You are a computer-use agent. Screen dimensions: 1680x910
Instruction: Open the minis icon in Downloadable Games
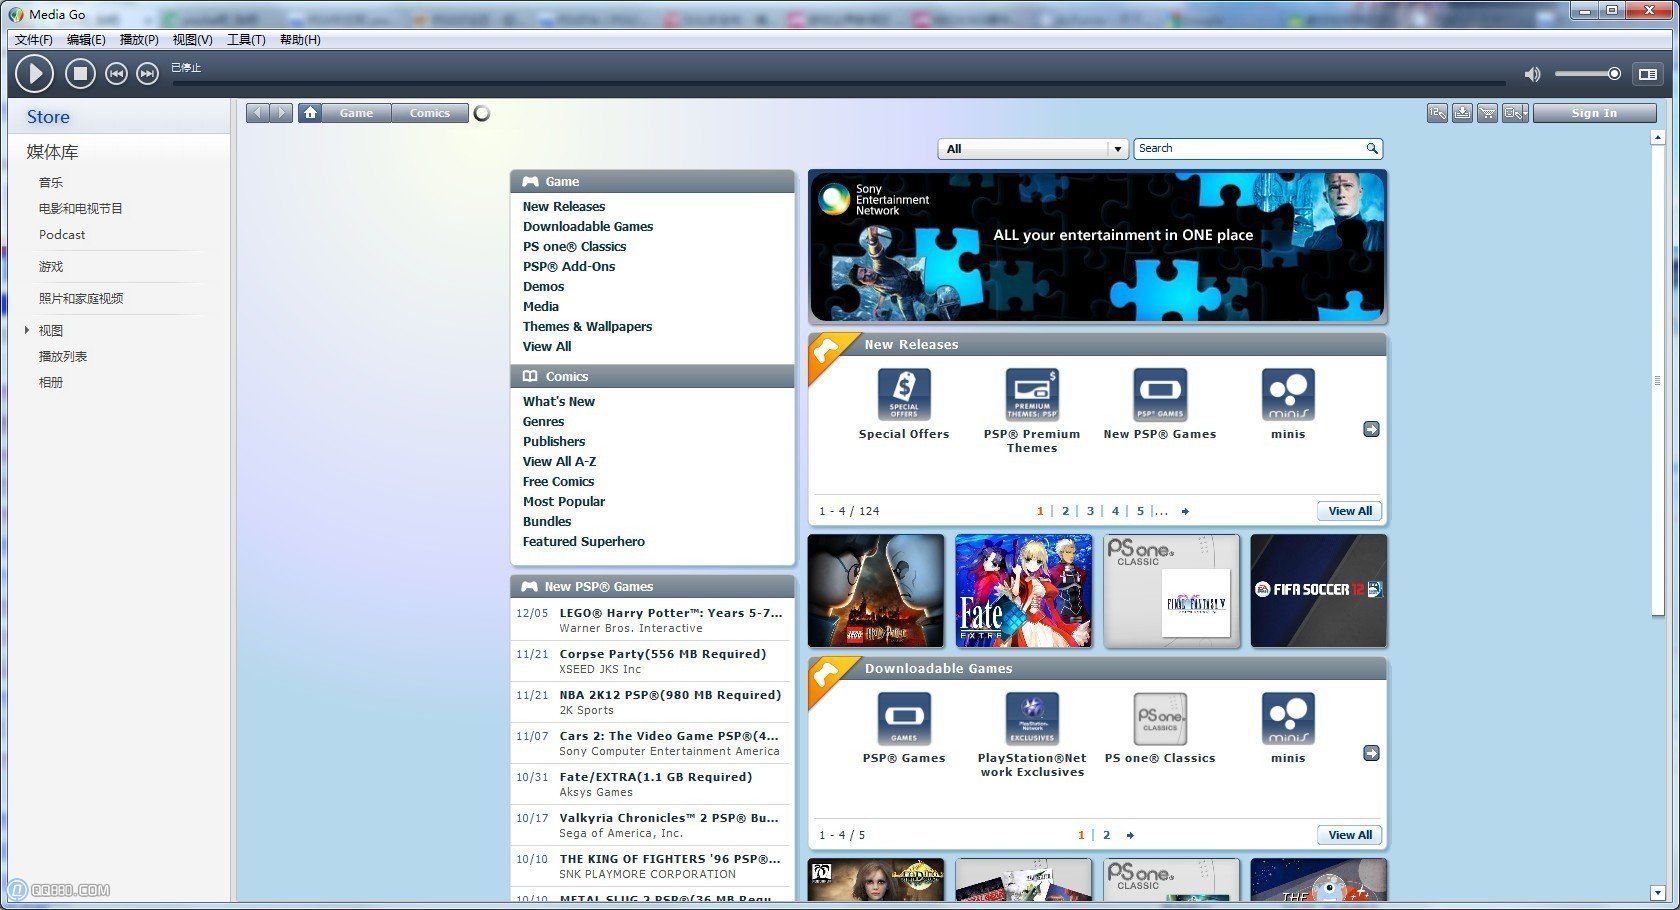1288,719
